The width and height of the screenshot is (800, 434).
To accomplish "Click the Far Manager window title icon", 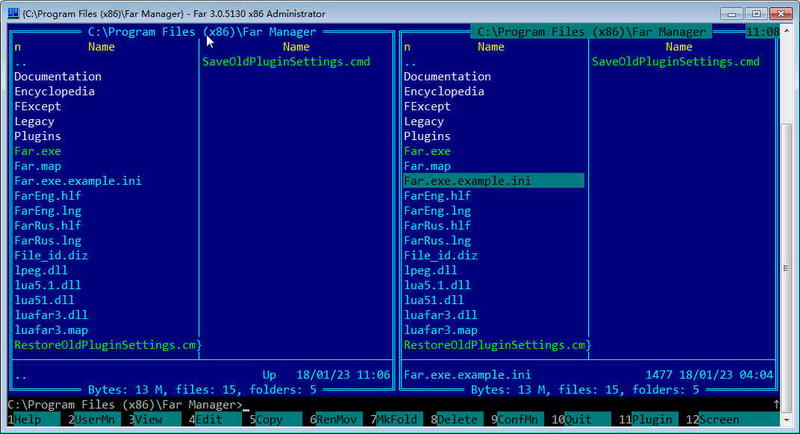I will click(x=13, y=13).
